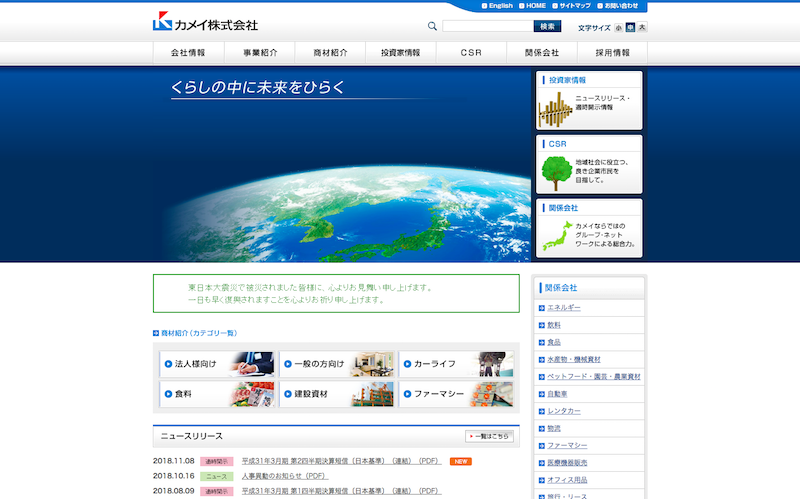Open the 投資家情報 menu item

pyautogui.click(x=401, y=53)
